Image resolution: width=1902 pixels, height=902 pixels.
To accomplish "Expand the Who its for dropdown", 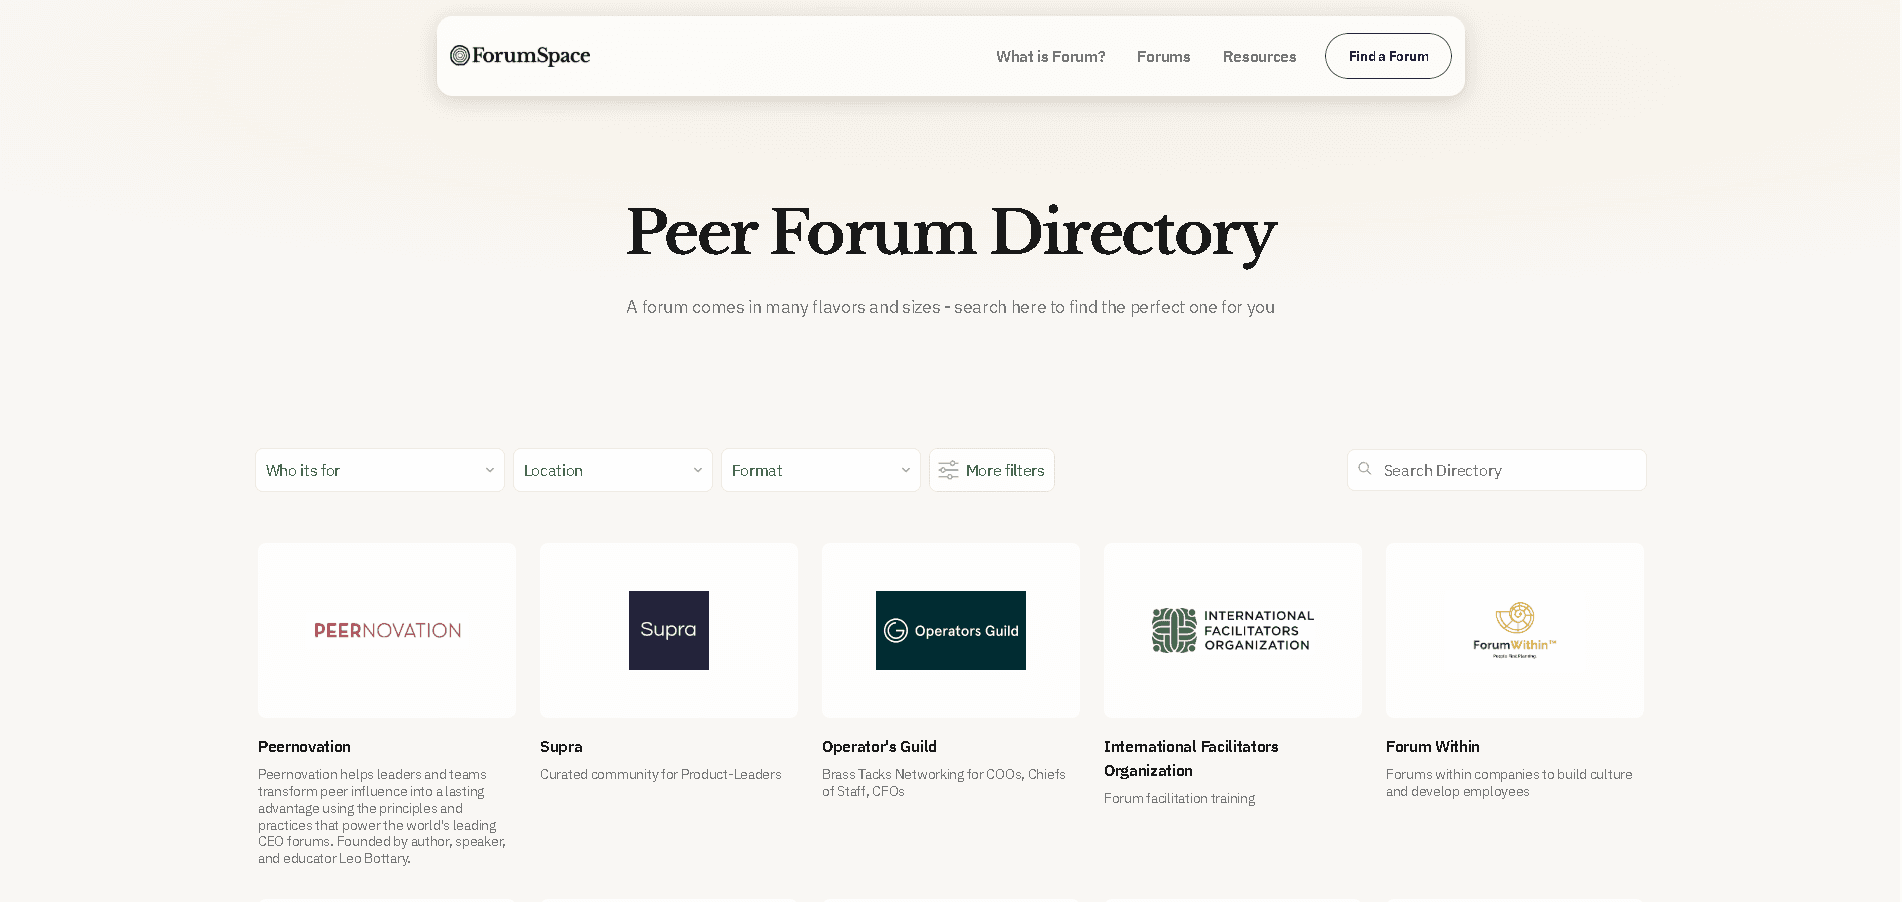I will pyautogui.click(x=380, y=470).
